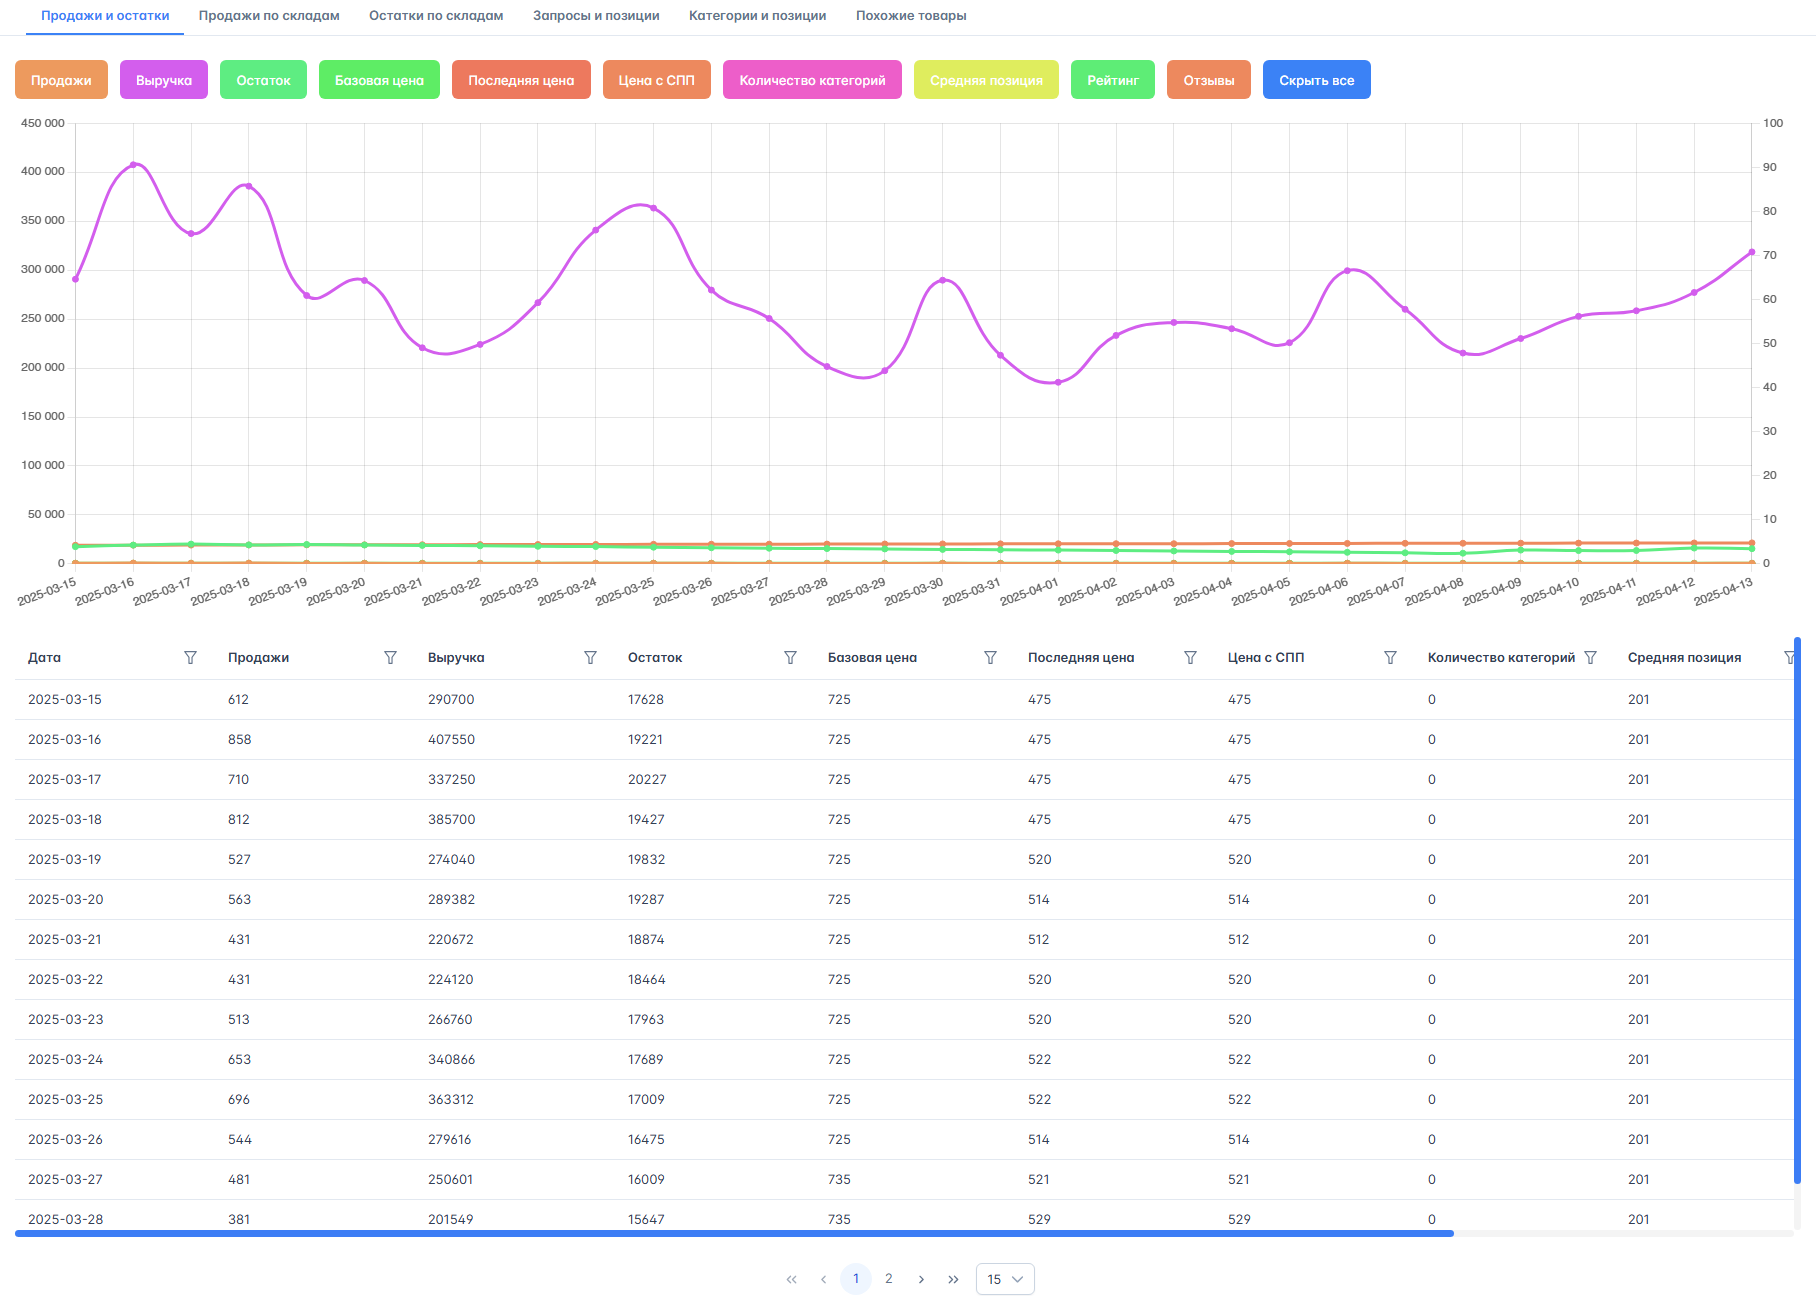The width and height of the screenshot is (1817, 1296).
Task: Open the rows-per-page dropdown showing 15
Action: (x=1004, y=1279)
